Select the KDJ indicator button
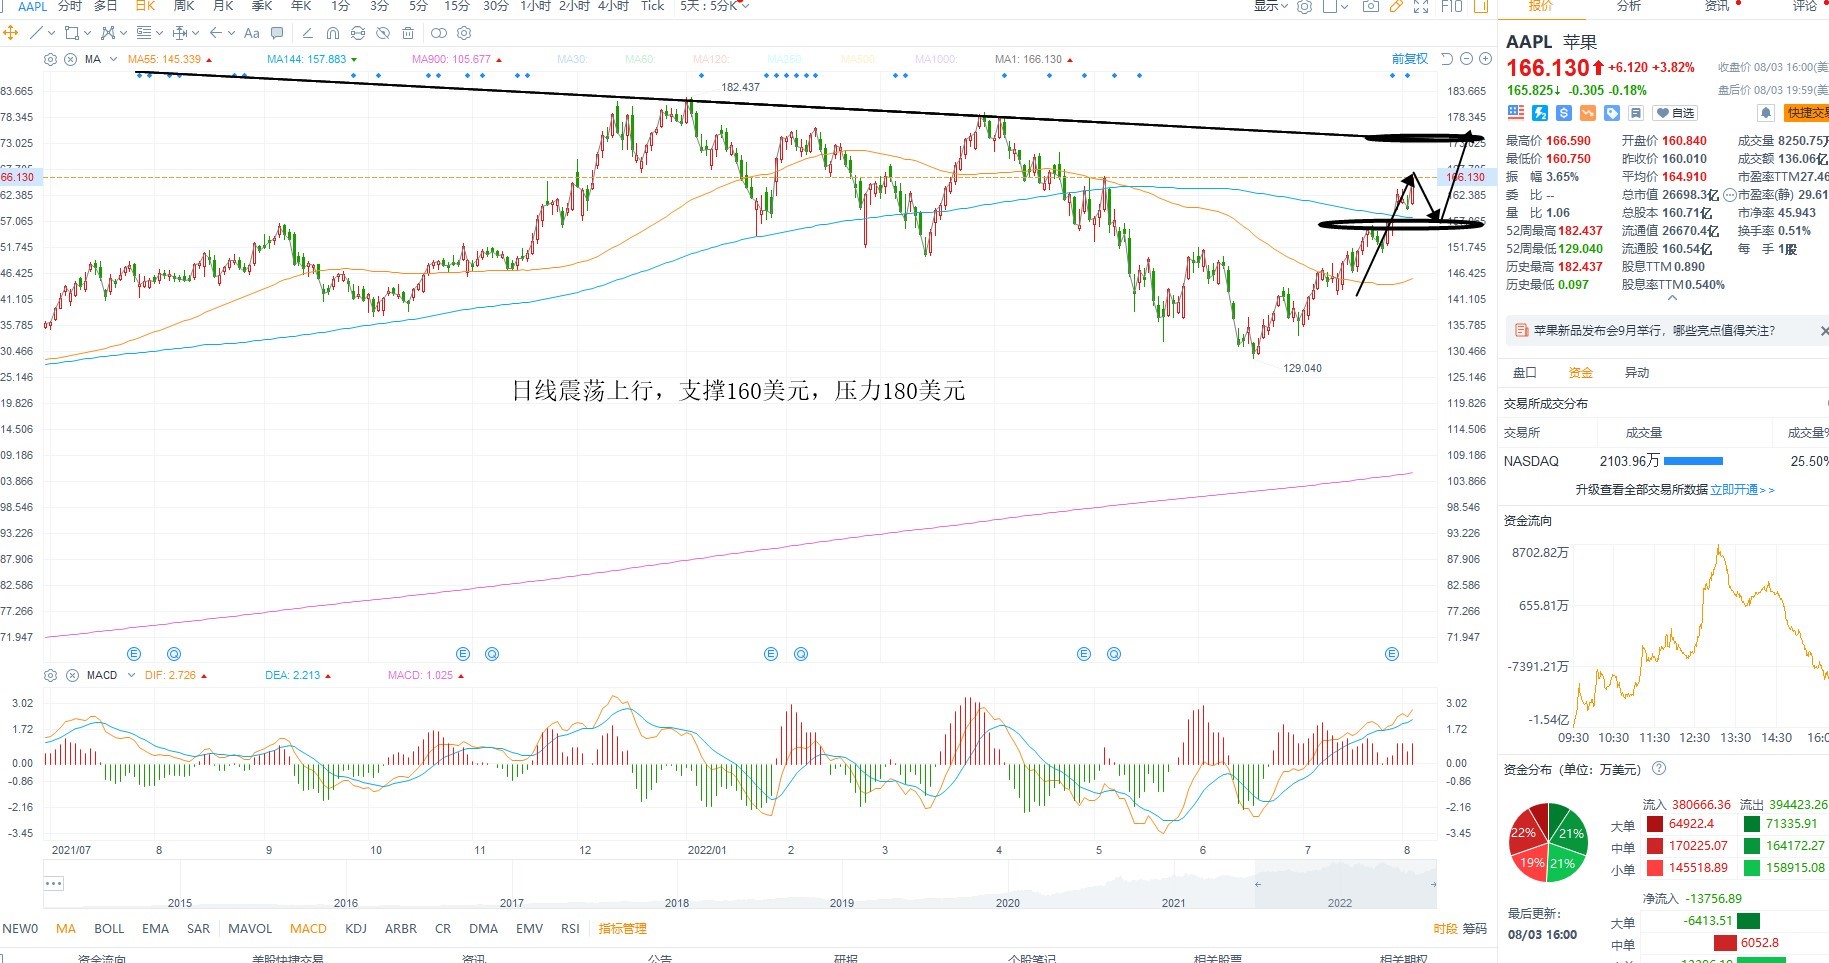 pos(356,929)
